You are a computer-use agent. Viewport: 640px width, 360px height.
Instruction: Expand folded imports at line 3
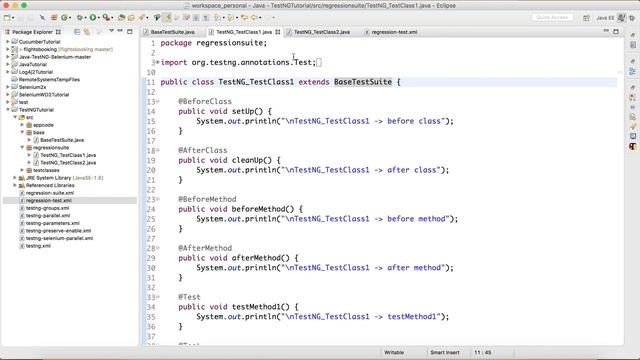158,62
